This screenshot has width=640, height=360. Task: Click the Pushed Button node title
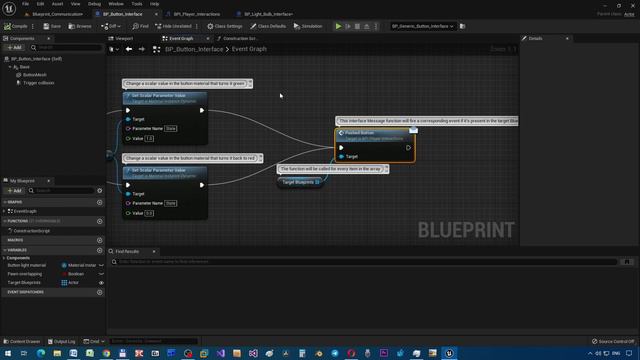click(x=360, y=133)
